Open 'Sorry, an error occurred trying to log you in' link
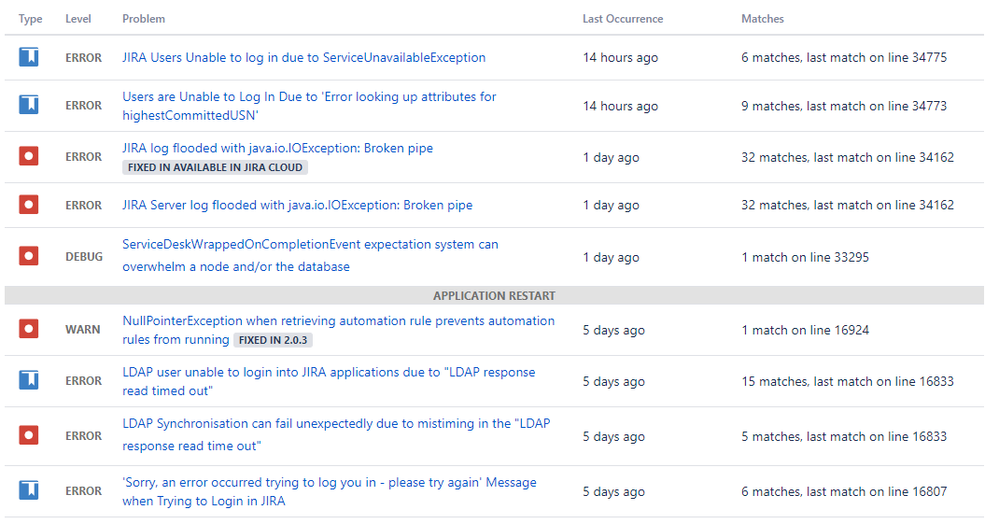999x527 pixels. 329,491
